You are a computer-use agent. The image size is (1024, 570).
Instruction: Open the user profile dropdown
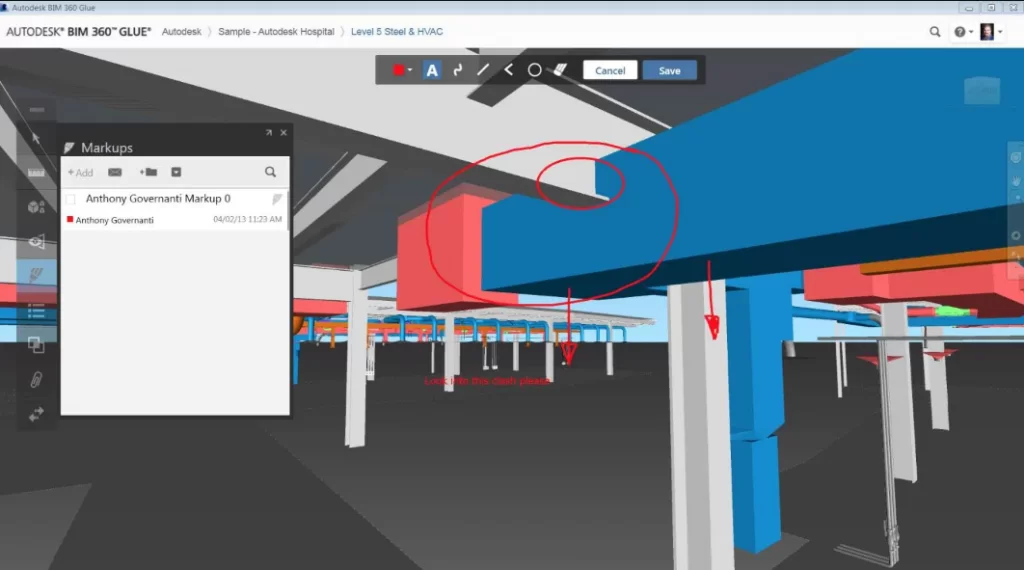990,31
